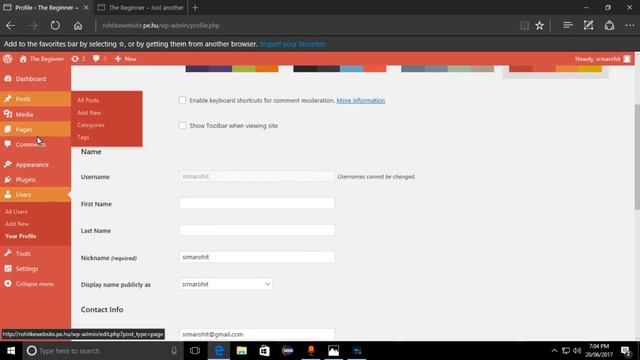The image size is (640, 360).
Task: Select the red-orange-yellow admin color scheme swatch
Action: click(x=556, y=69)
